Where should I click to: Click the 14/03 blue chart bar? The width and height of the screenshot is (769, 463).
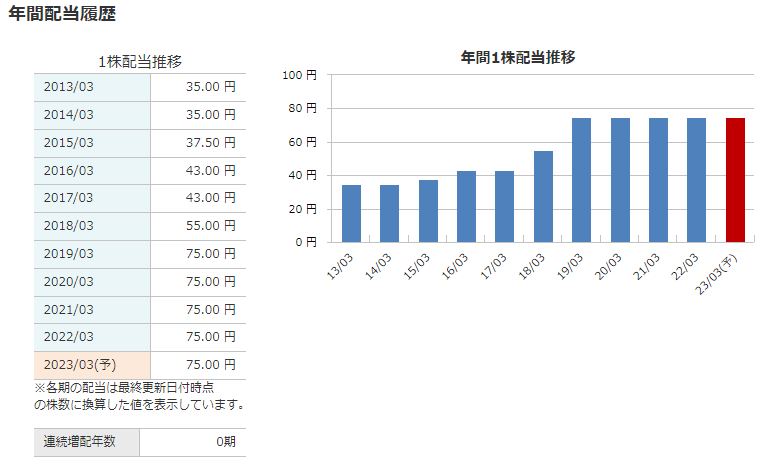pos(389,214)
